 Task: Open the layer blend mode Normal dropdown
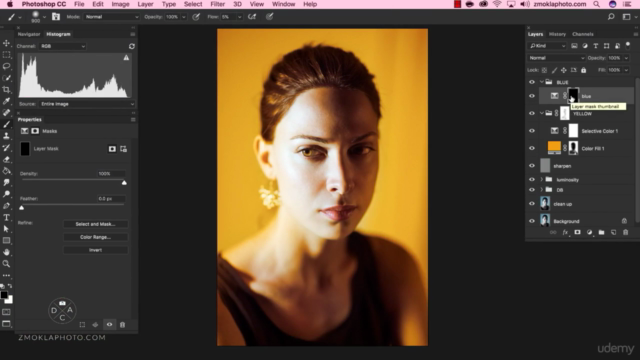coord(556,58)
